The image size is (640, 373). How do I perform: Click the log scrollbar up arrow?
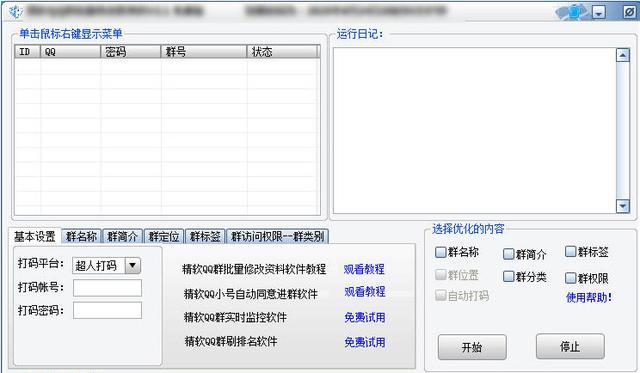(622, 55)
